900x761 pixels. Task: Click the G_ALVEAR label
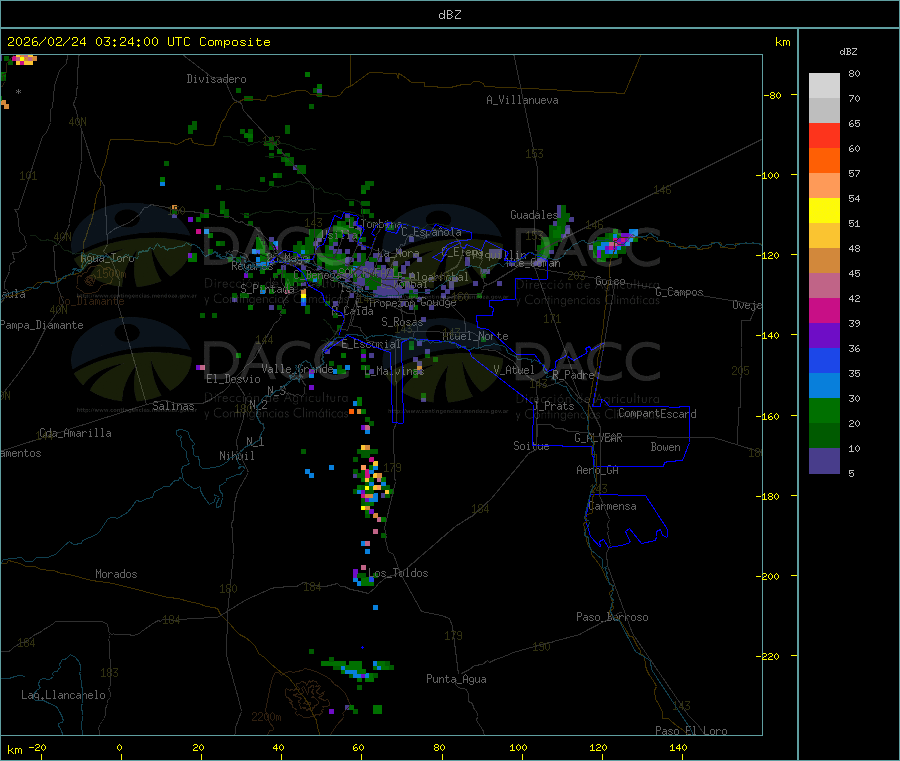point(598,438)
